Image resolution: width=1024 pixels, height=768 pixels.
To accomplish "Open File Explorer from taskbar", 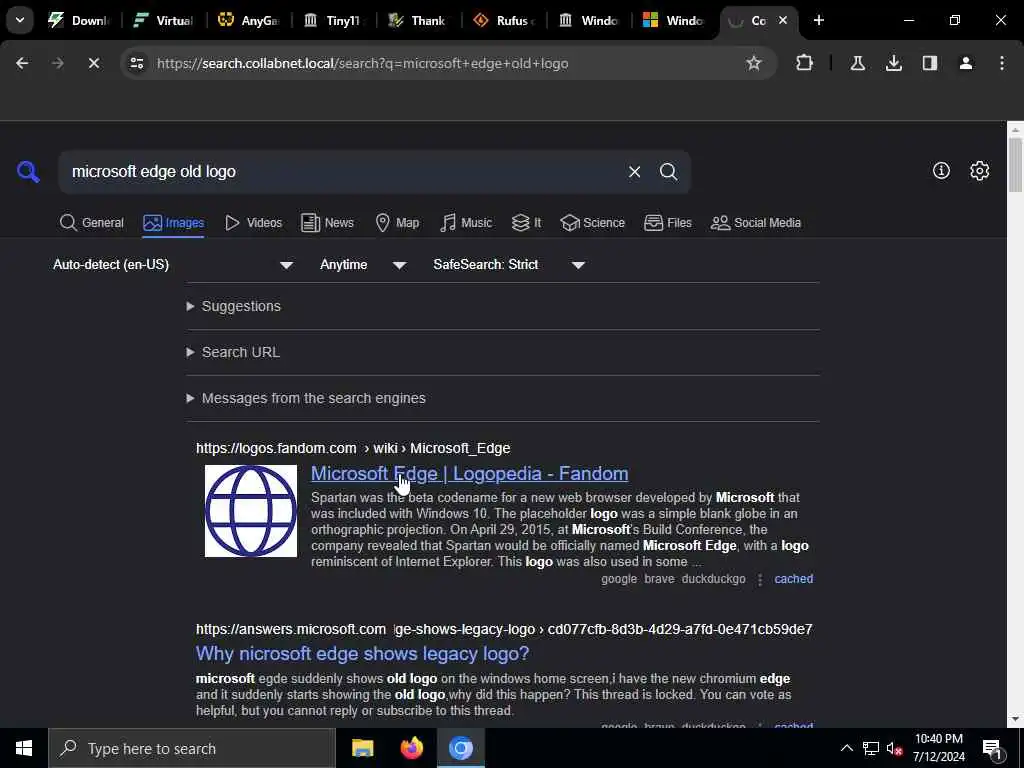I will [362, 748].
